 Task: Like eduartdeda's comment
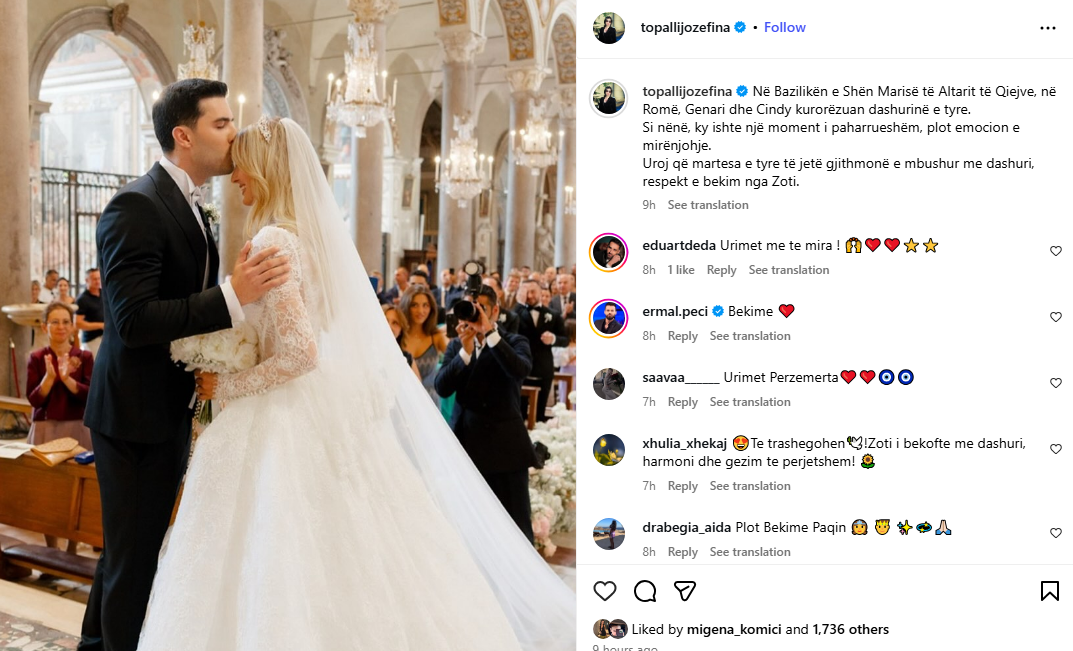click(1056, 251)
